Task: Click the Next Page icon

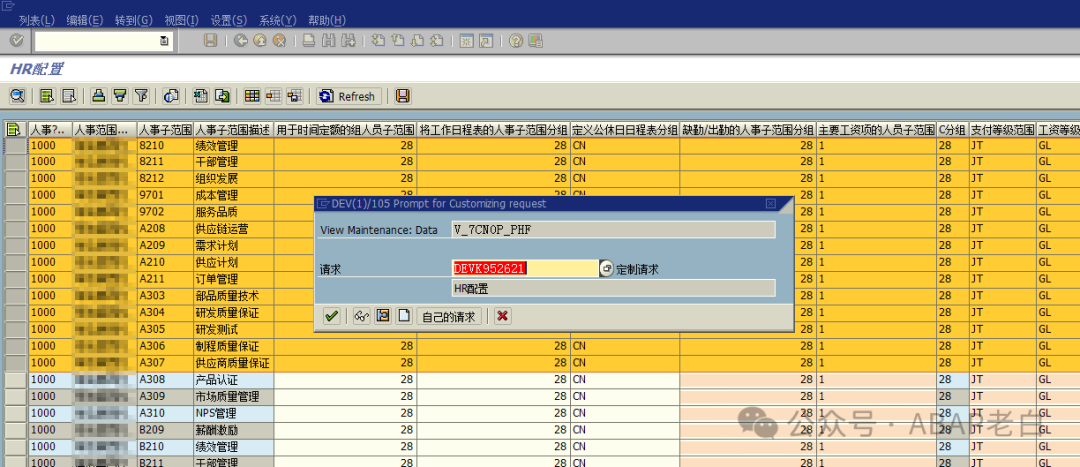Action: 417,41
